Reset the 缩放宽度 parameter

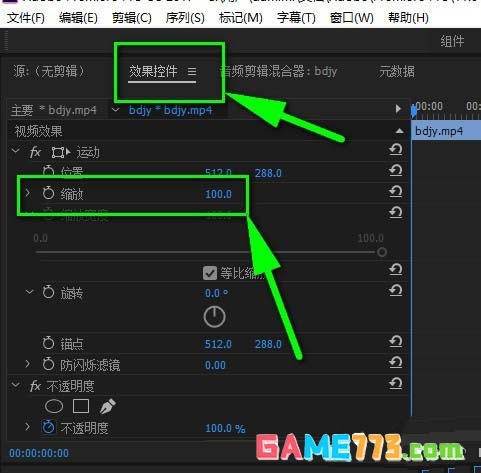396,212
